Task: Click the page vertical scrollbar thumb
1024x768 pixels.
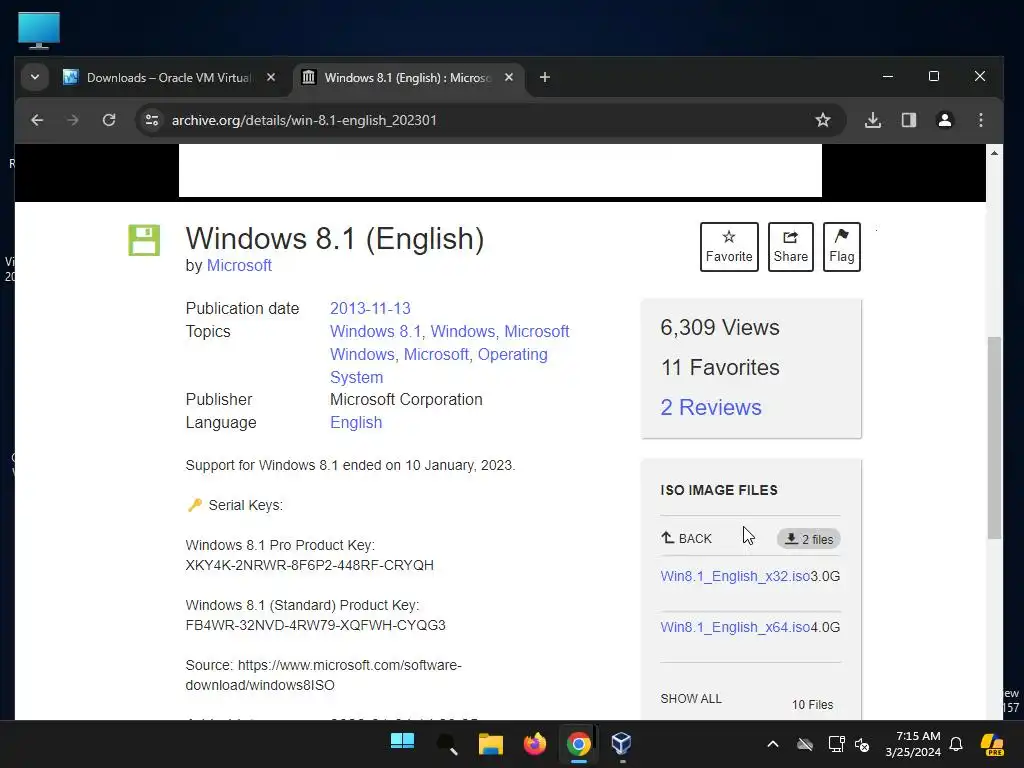Action: [994, 438]
